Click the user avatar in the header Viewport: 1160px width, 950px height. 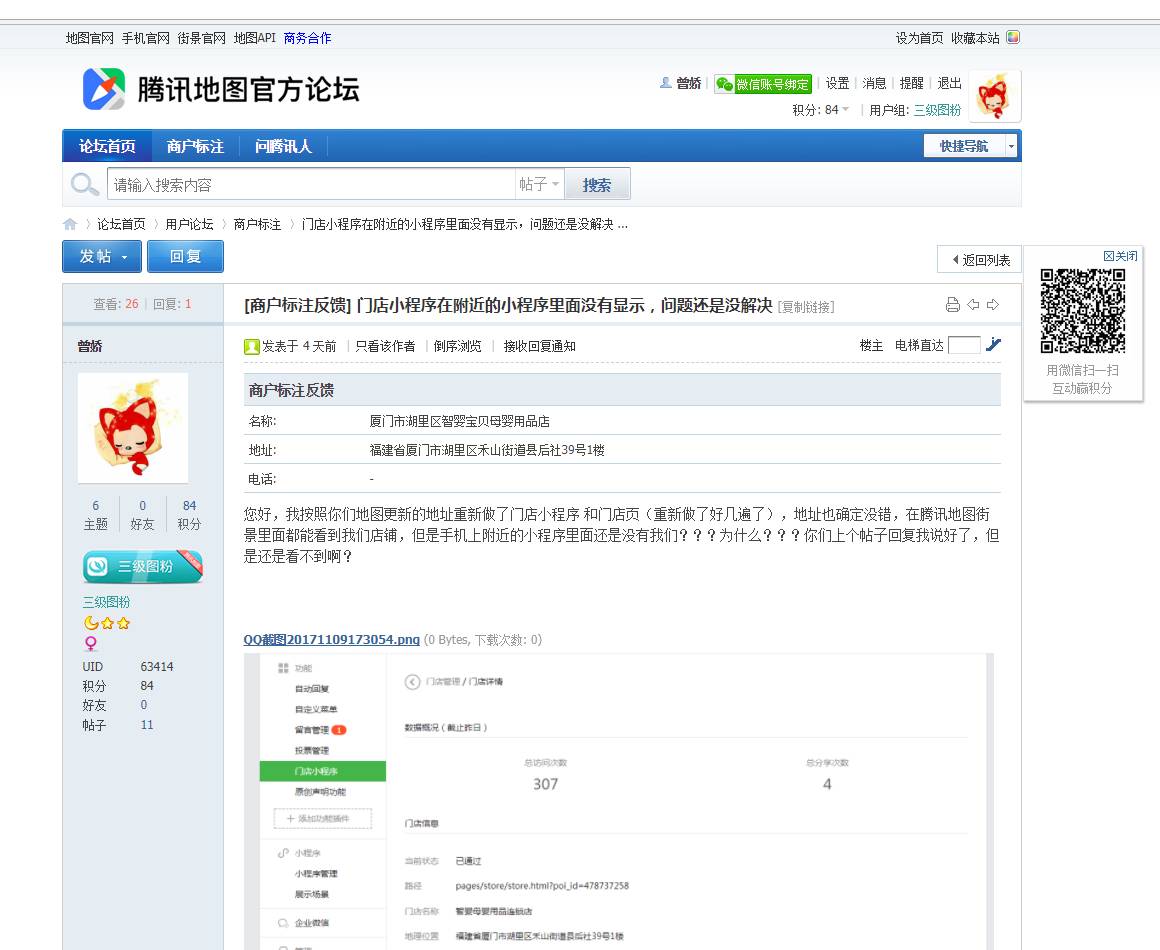tap(994, 96)
